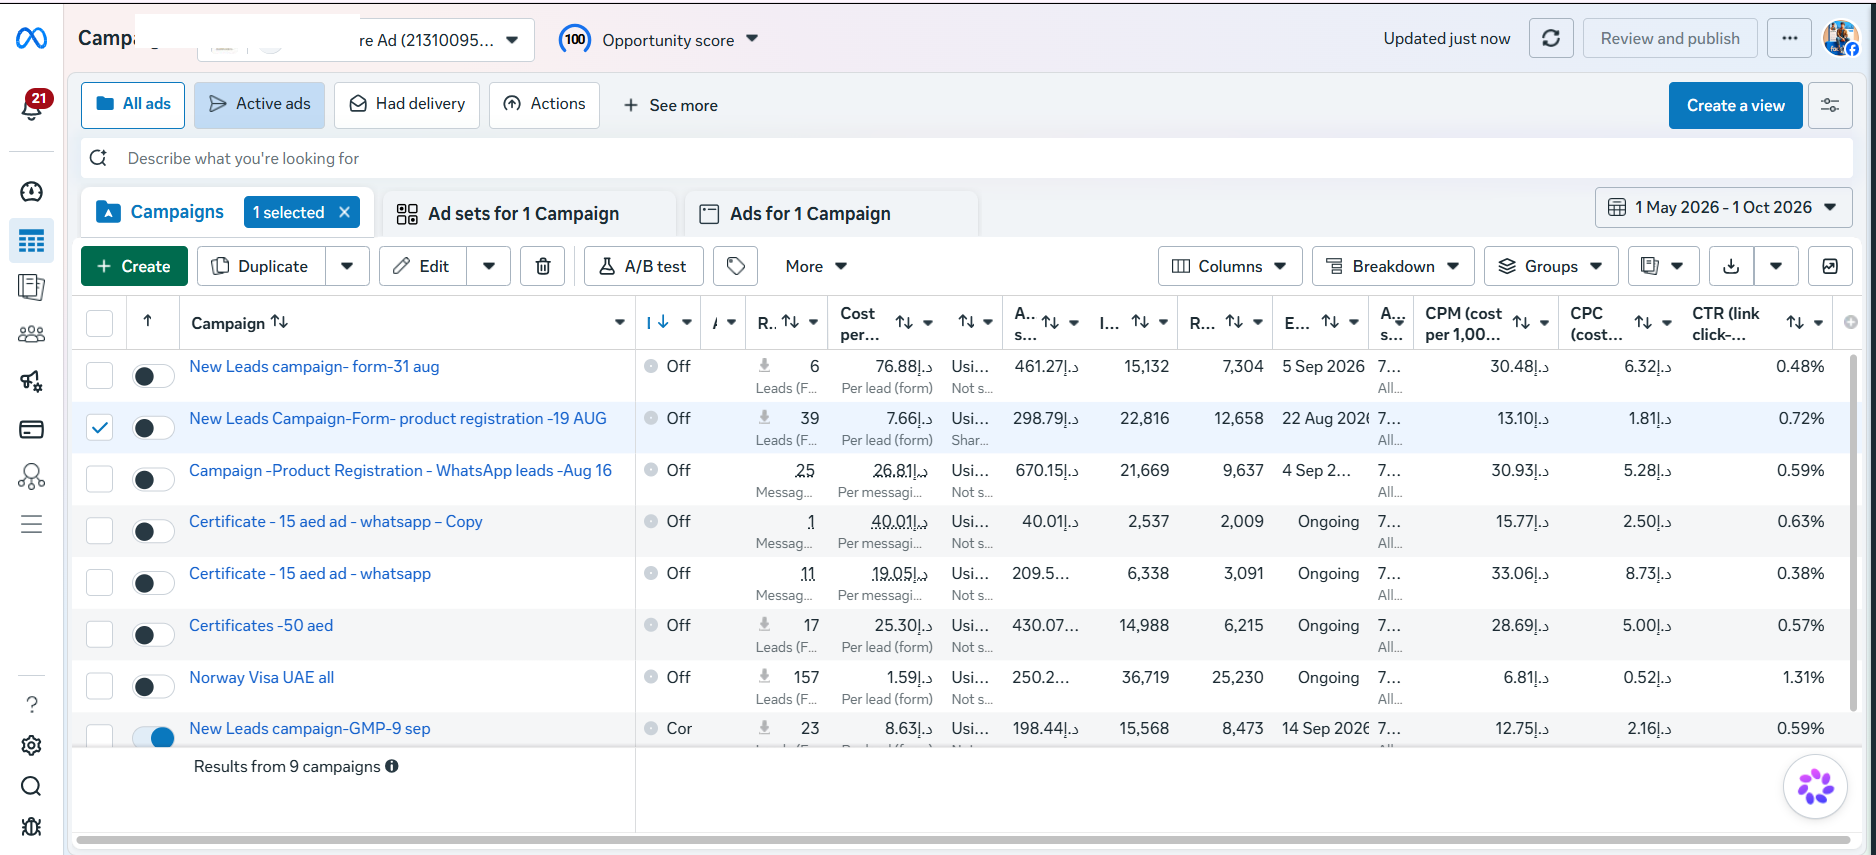Select checkbox for New Leads campaign- form-31 aug

click(x=99, y=375)
